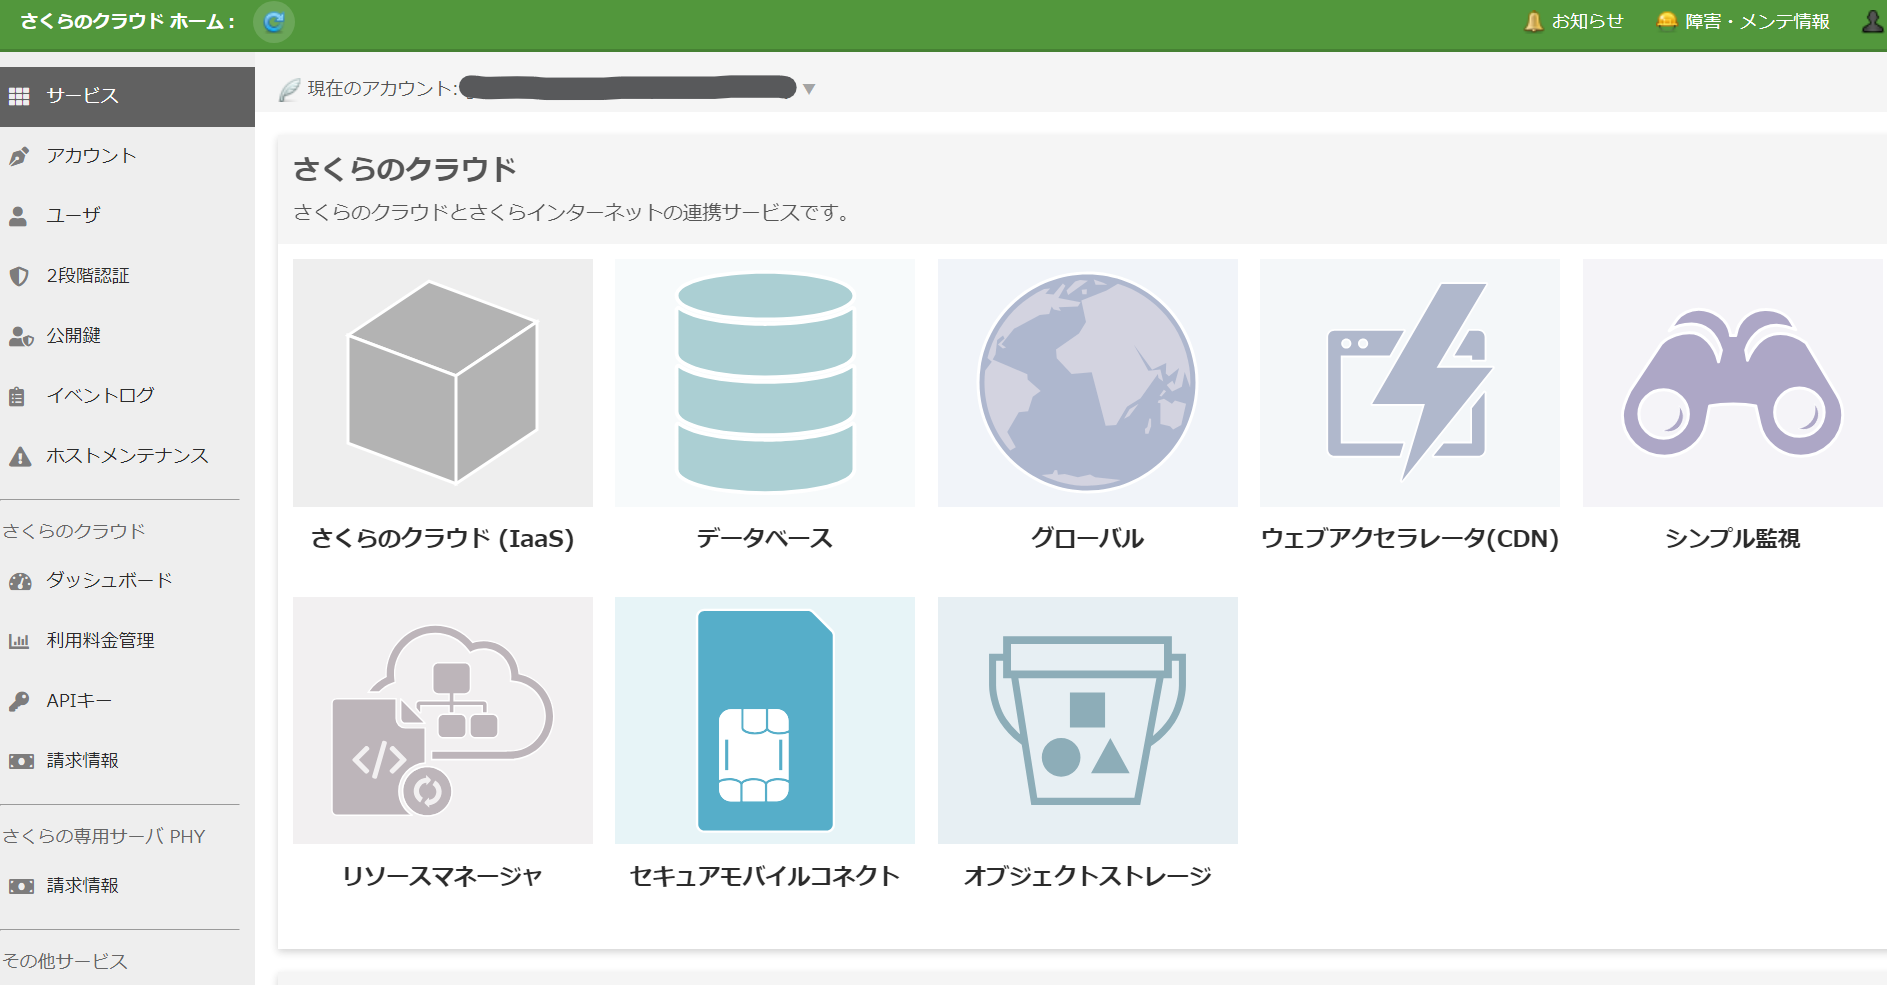Select イベントログ in the sidebar
The image size is (1887, 985).
pyautogui.click(x=127, y=396)
